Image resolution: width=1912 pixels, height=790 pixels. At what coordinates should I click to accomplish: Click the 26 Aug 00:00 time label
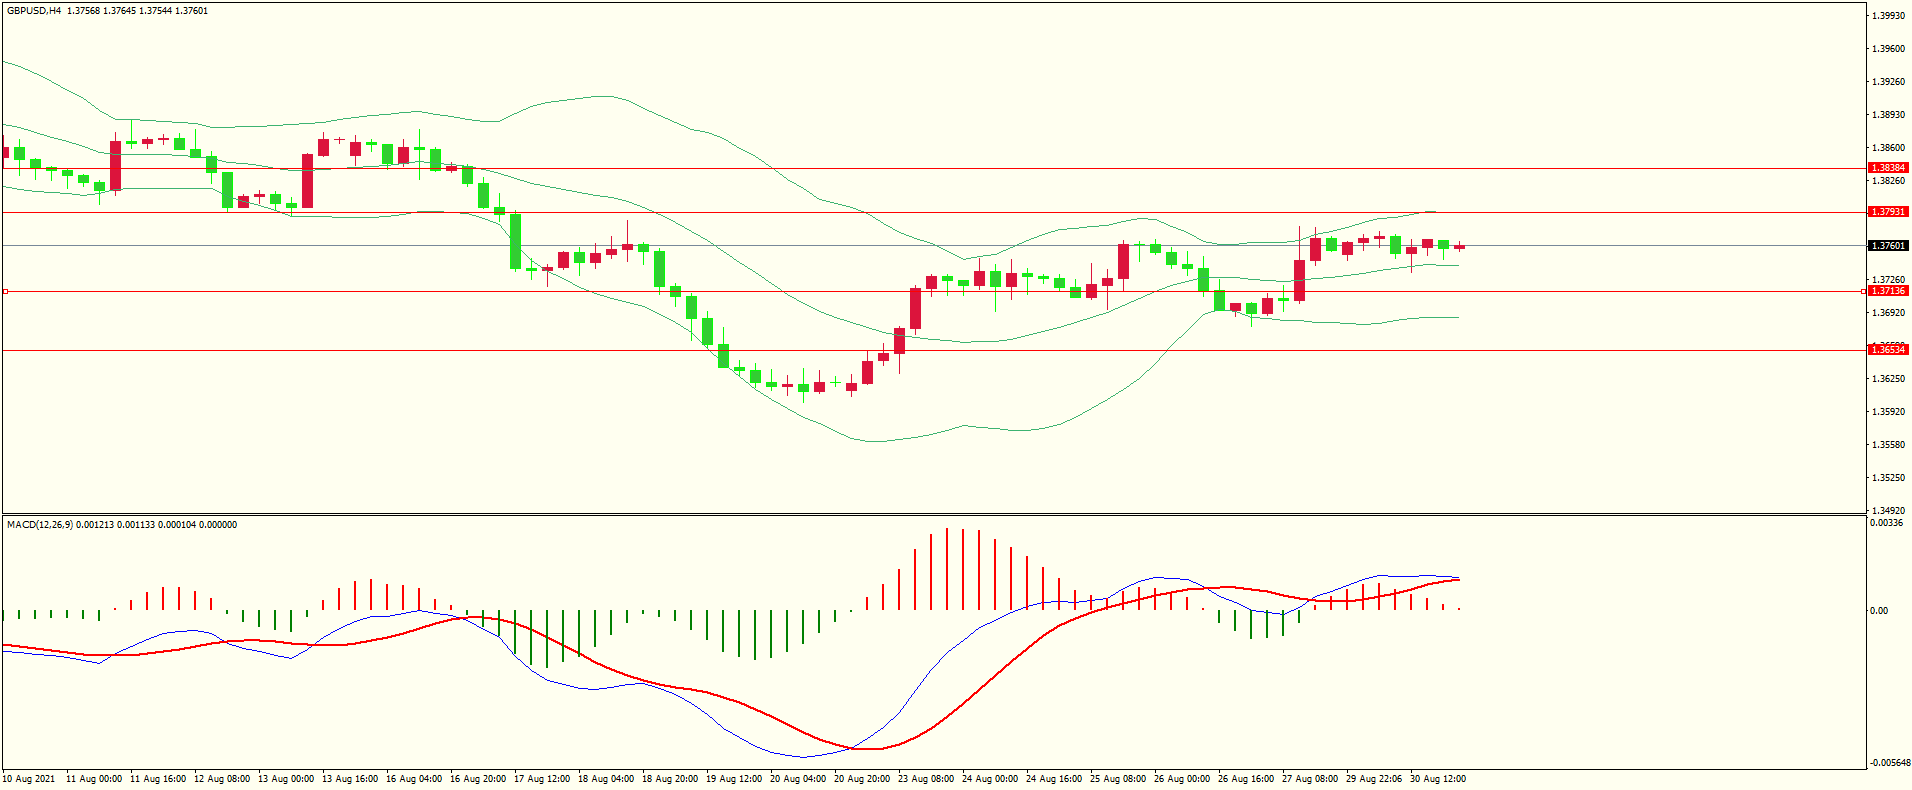point(1182,779)
